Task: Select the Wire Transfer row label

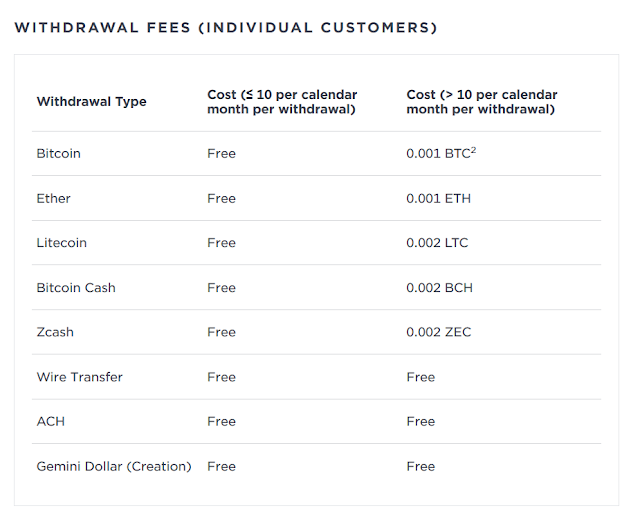Action: pos(80,377)
